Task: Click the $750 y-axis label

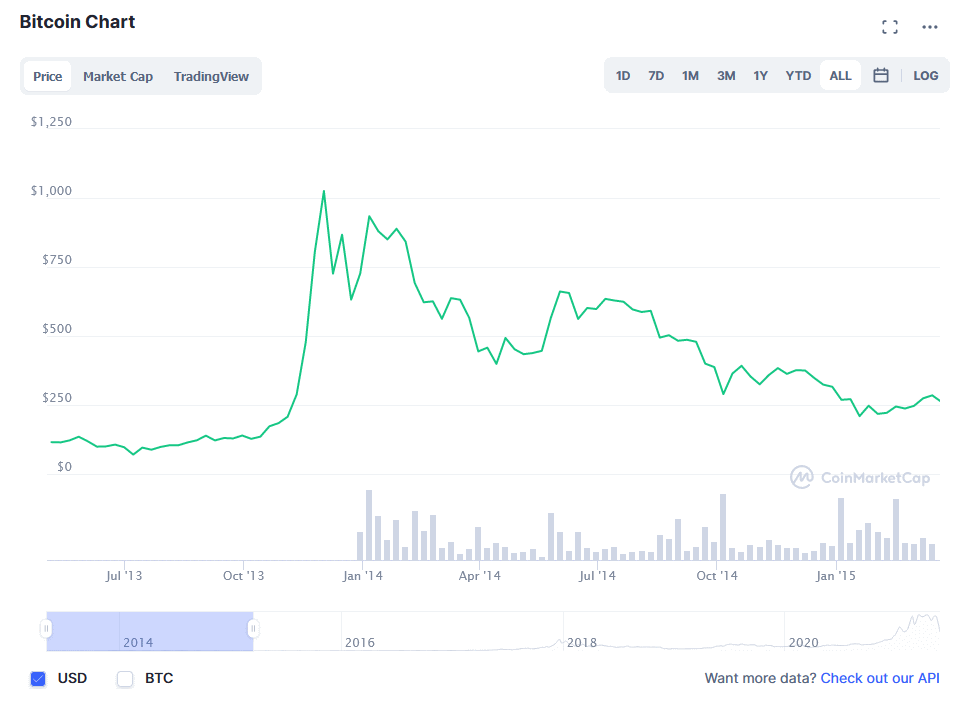Action: pyautogui.click(x=57, y=260)
